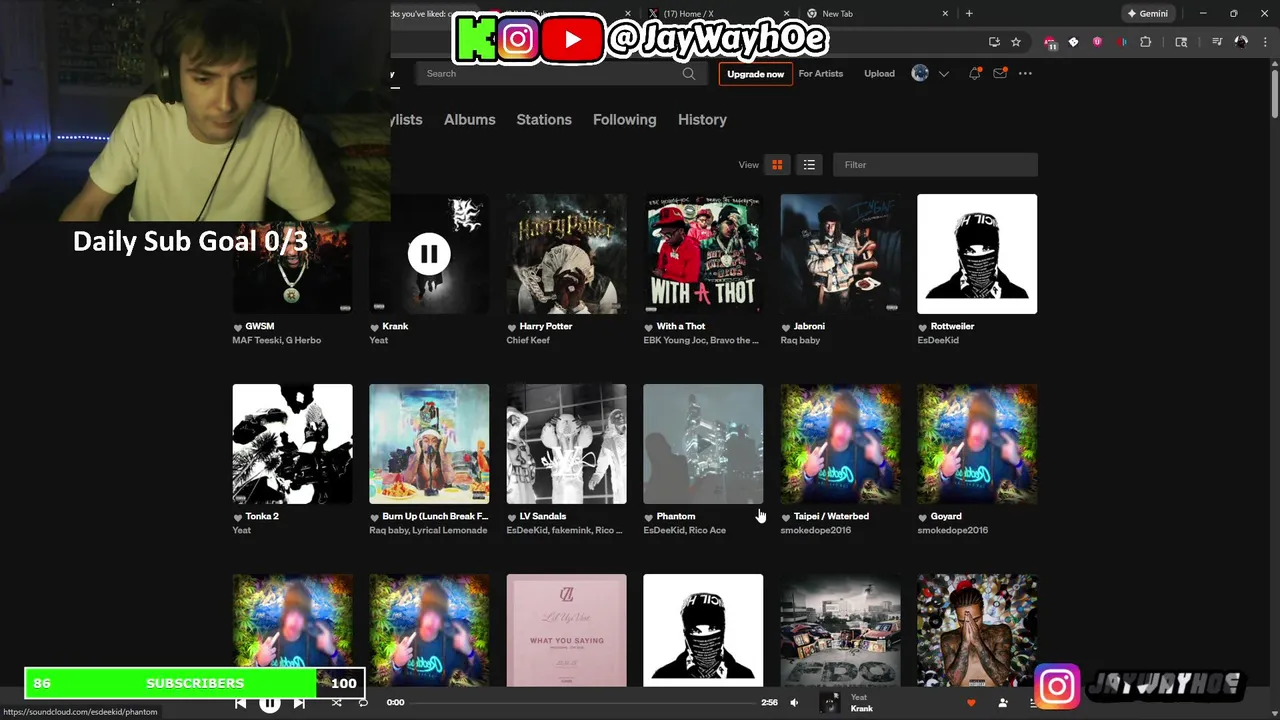Click the pause button in the player bar
The image size is (1280, 720).
pyautogui.click(x=270, y=703)
